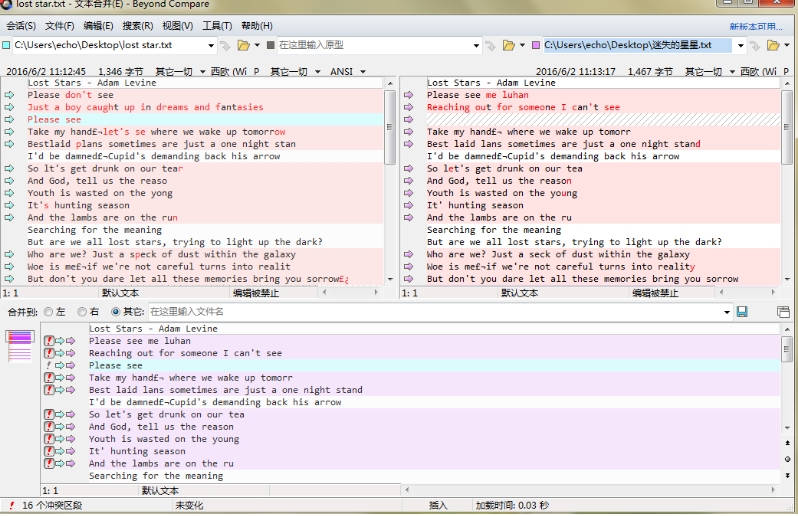Open the left file browse folder icon
Screen dimensions: 798x516
pyautogui.click(x=244, y=45)
